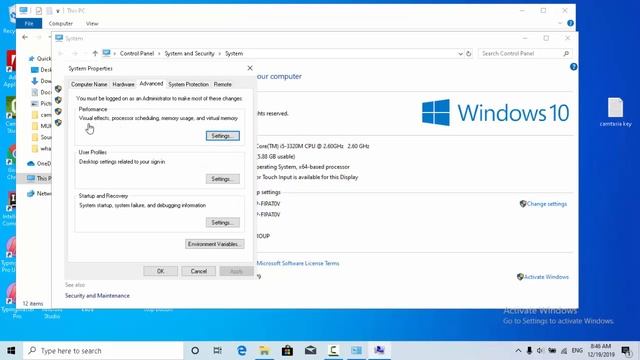Open File Explorer from the taskbar

[x=264, y=351]
